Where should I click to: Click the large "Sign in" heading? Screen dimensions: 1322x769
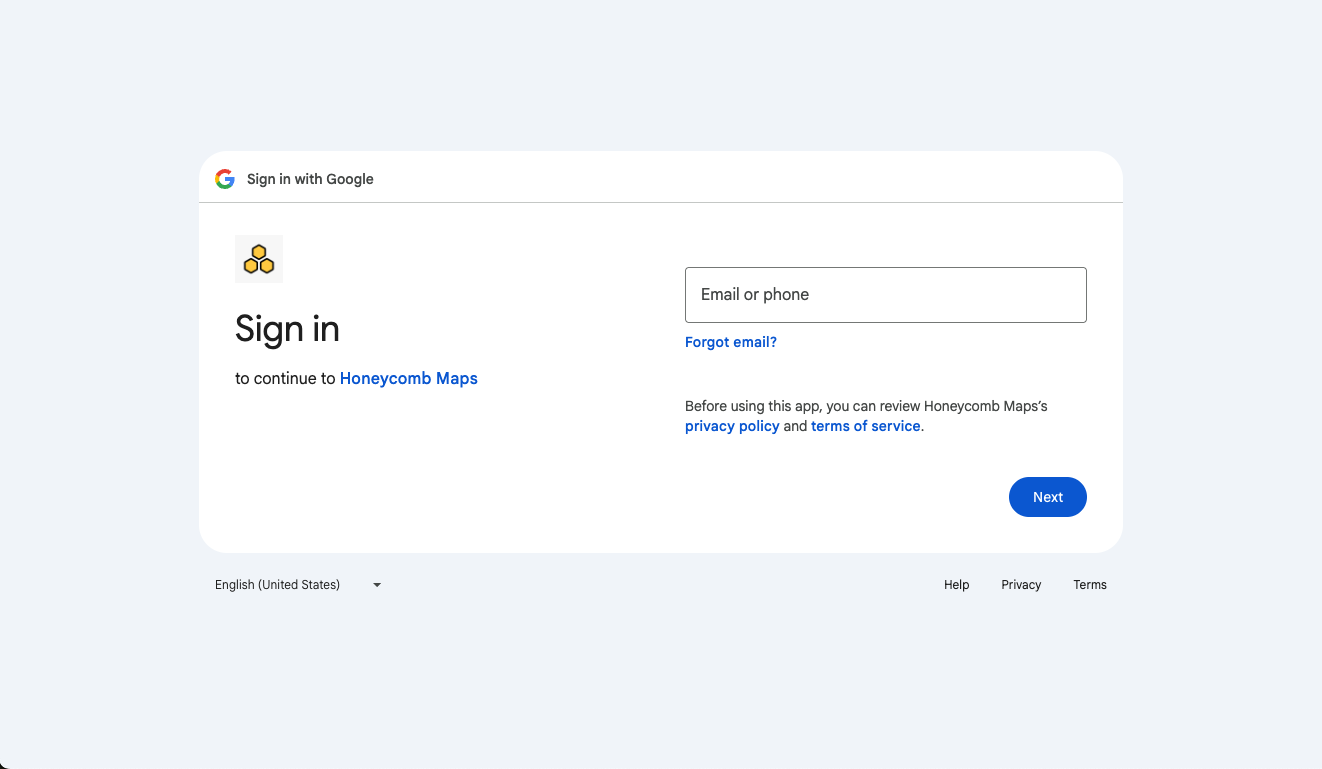(287, 329)
